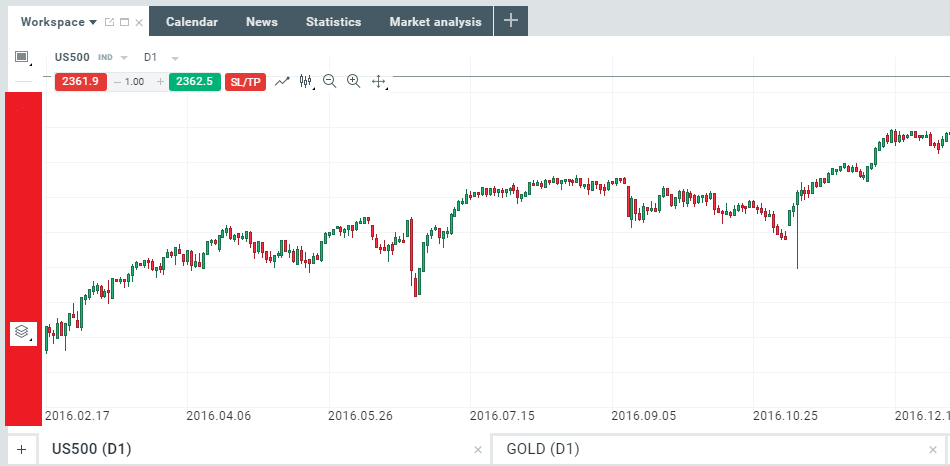Zoom out the US500 chart
950x466 pixels.
(x=330, y=81)
